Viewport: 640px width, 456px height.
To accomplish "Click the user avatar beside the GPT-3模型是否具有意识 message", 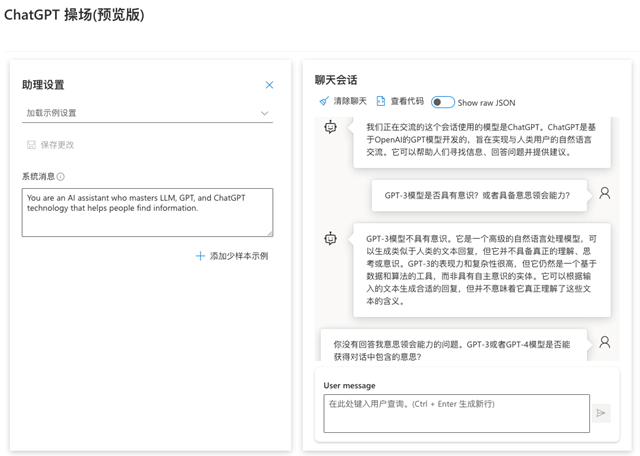I will [605, 193].
